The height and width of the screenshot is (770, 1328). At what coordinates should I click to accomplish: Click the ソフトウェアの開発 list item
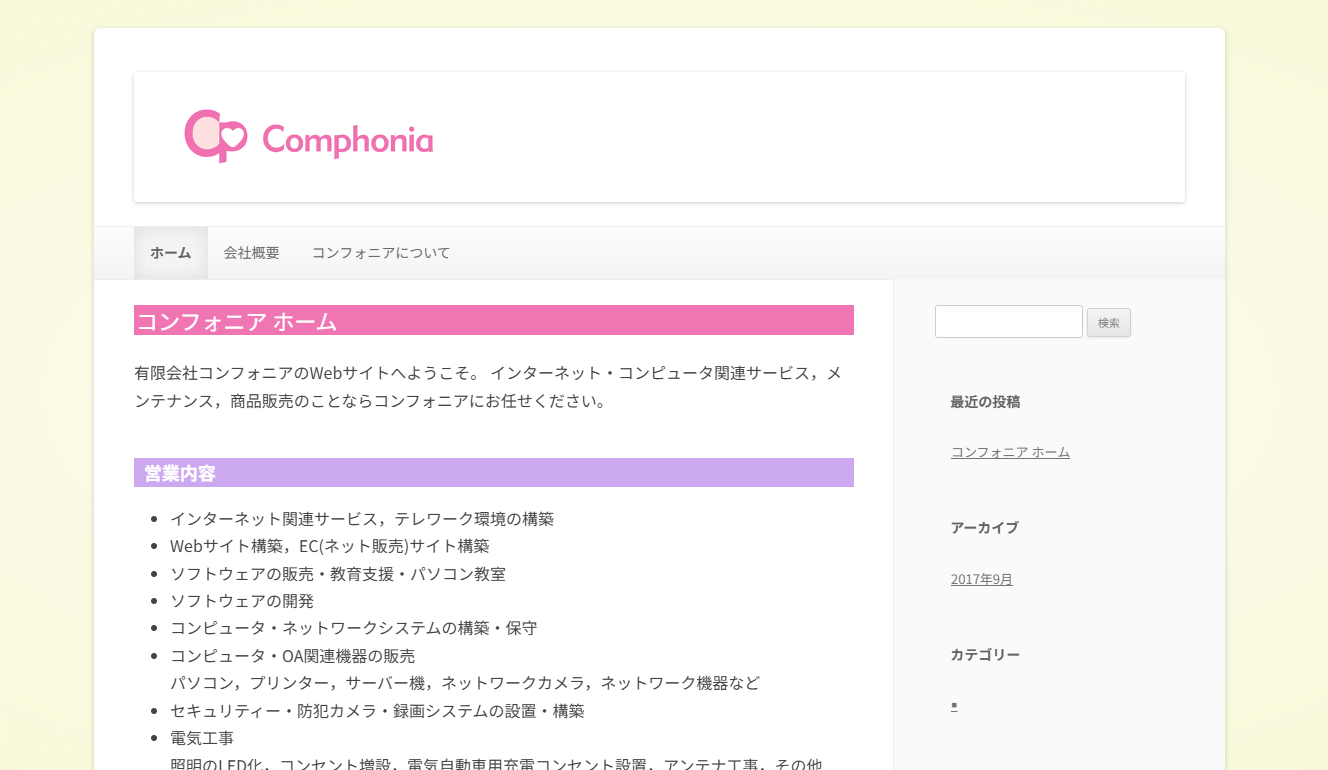click(242, 601)
